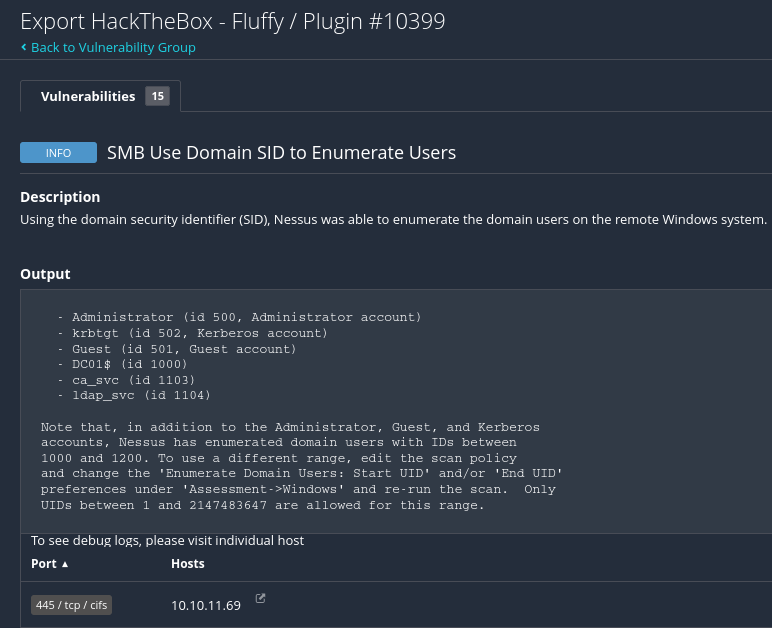The height and width of the screenshot is (628, 772).
Task: Click the Vulnerabilities count badge 15
Action: pyautogui.click(x=158, y=96)
